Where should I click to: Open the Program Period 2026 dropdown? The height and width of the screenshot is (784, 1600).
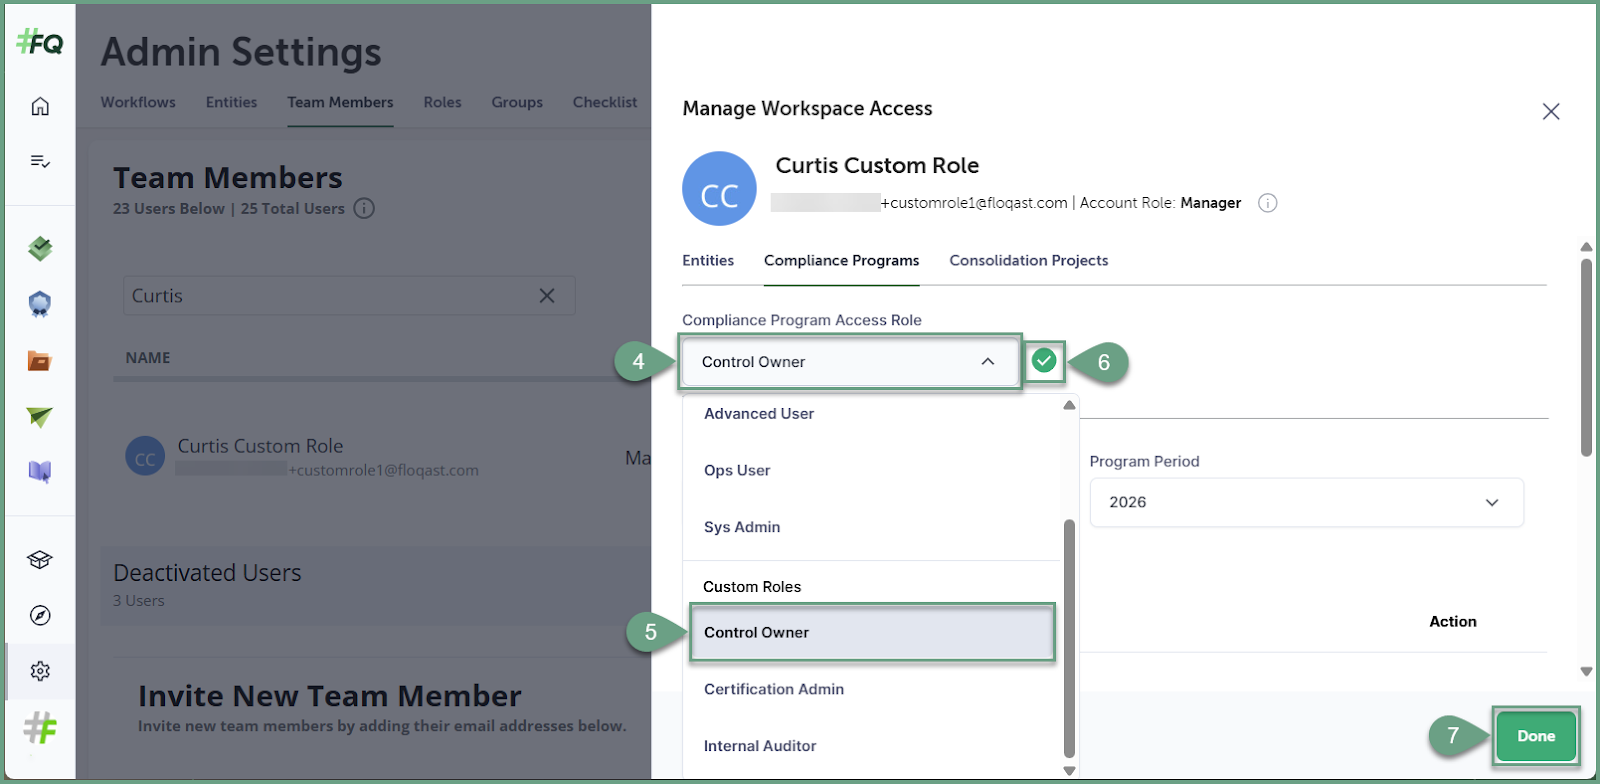[x=1305, y=502]
